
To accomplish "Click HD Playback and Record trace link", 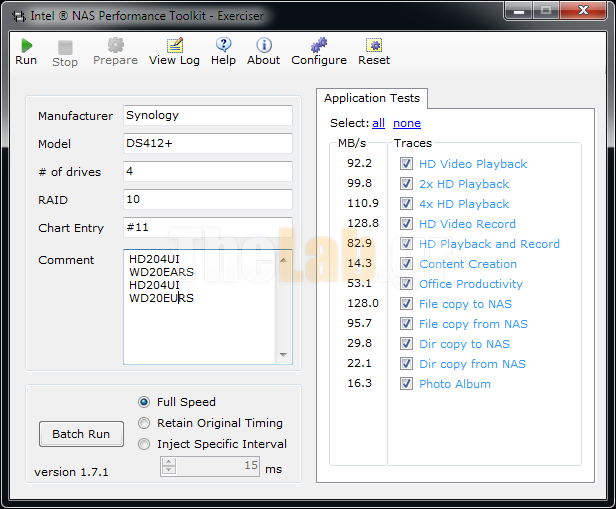I will click(x=490, y=244).
